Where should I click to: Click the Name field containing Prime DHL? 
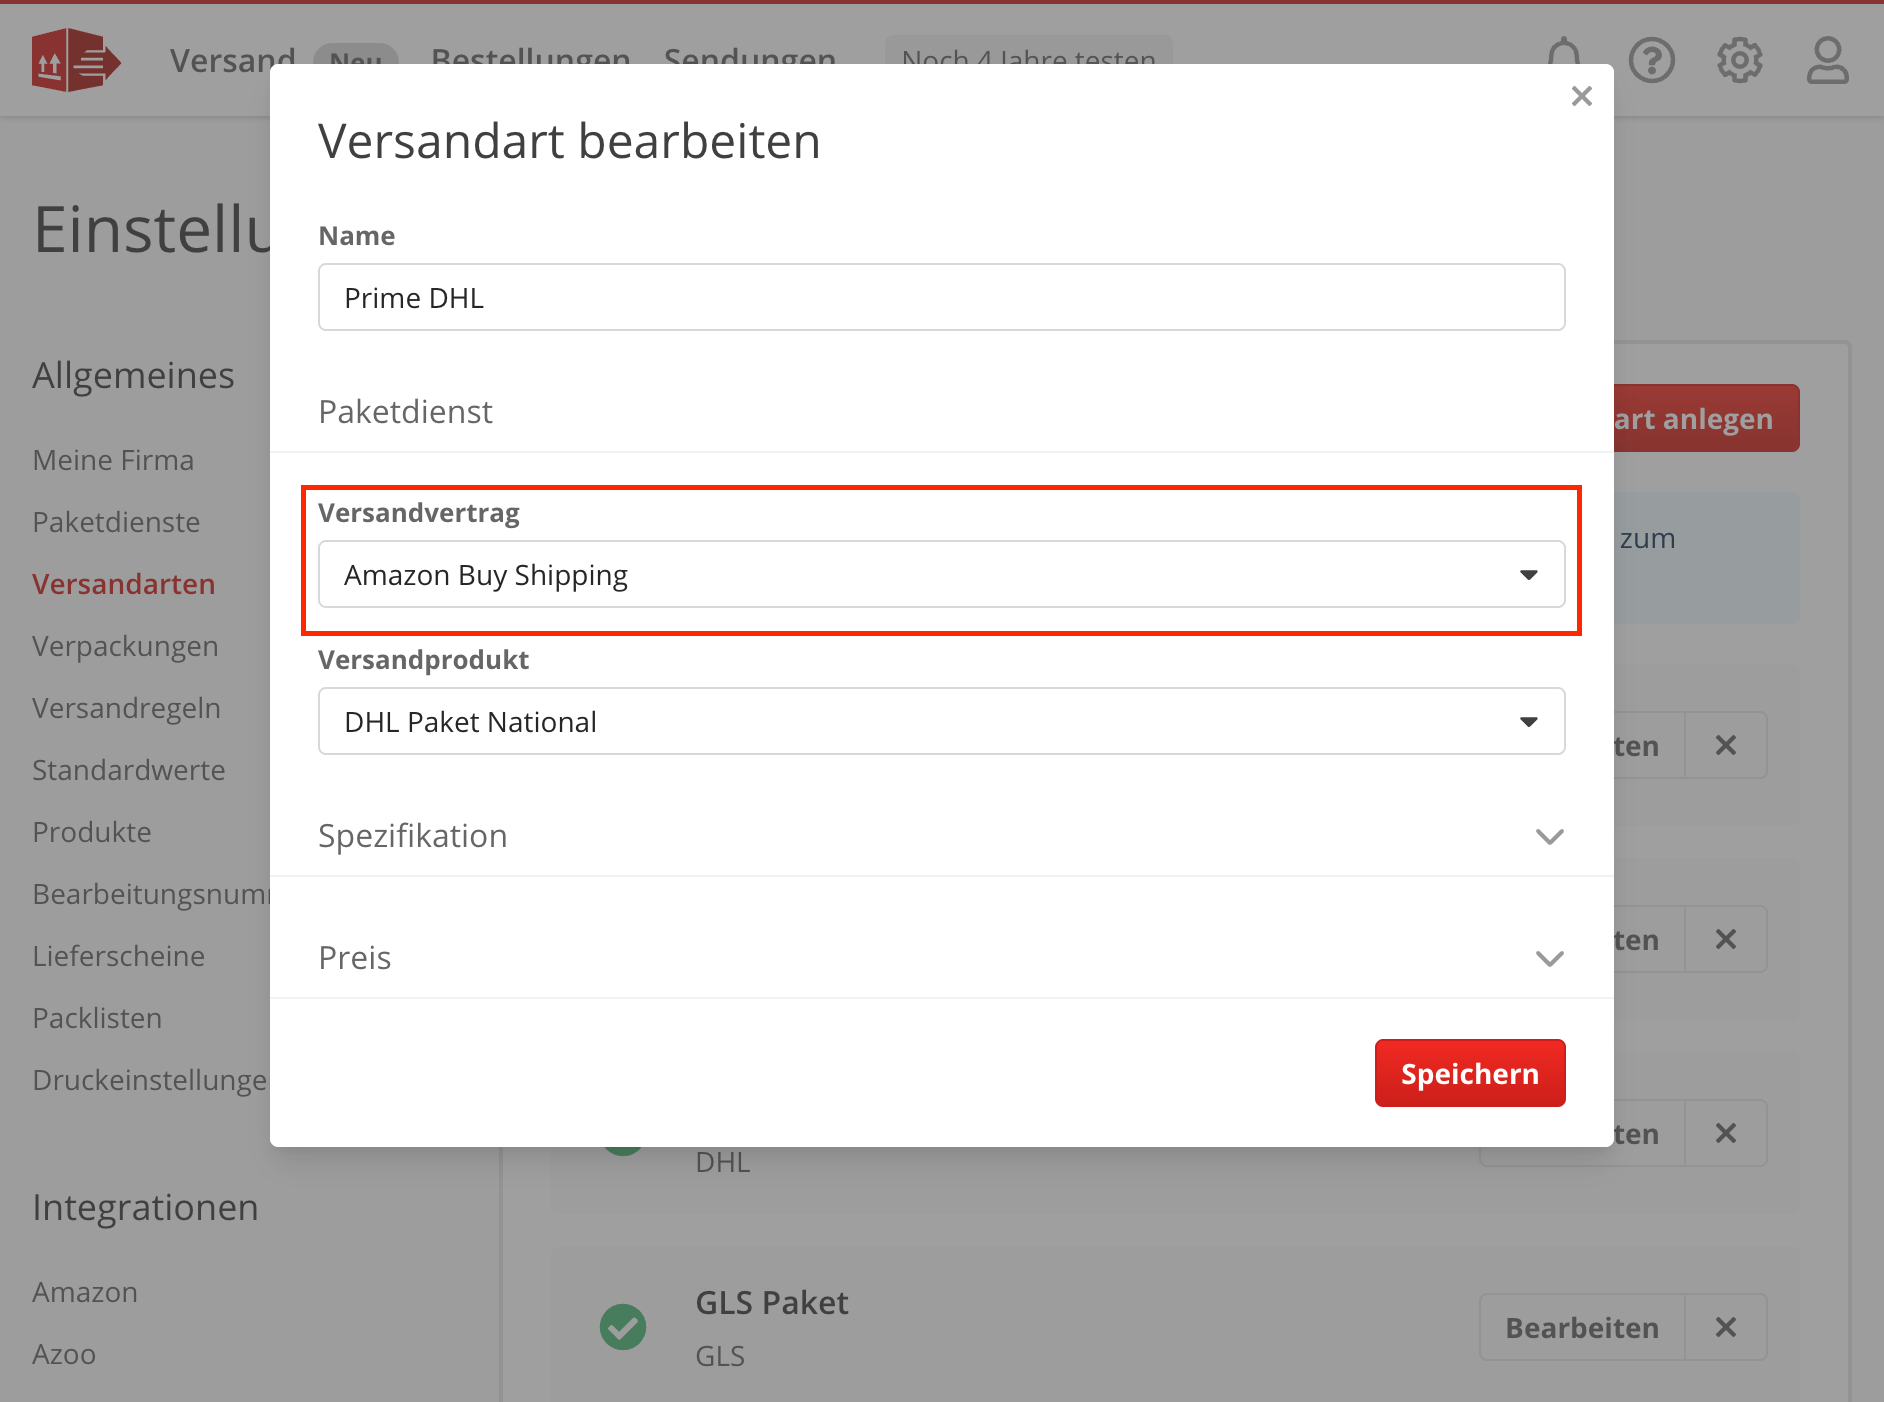coord(941,297)
